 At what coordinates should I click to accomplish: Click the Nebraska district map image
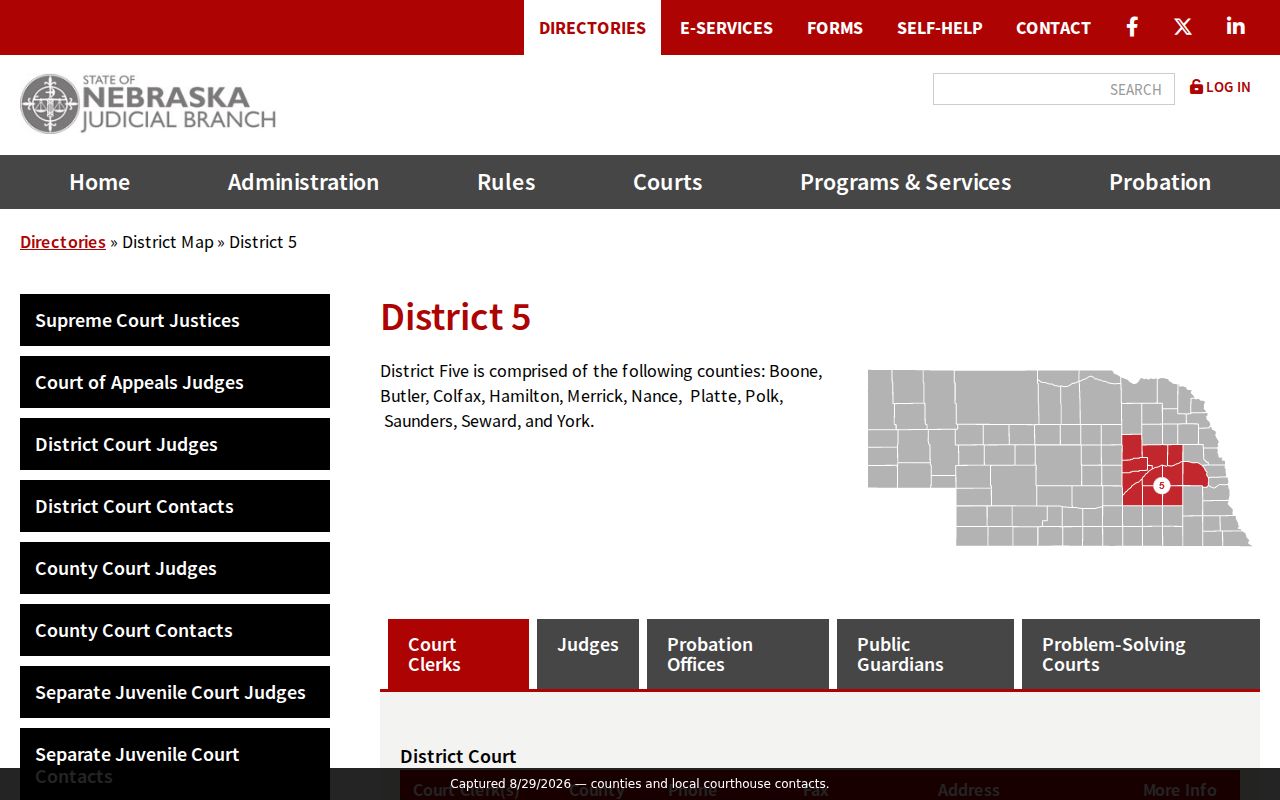[1059, 458]
